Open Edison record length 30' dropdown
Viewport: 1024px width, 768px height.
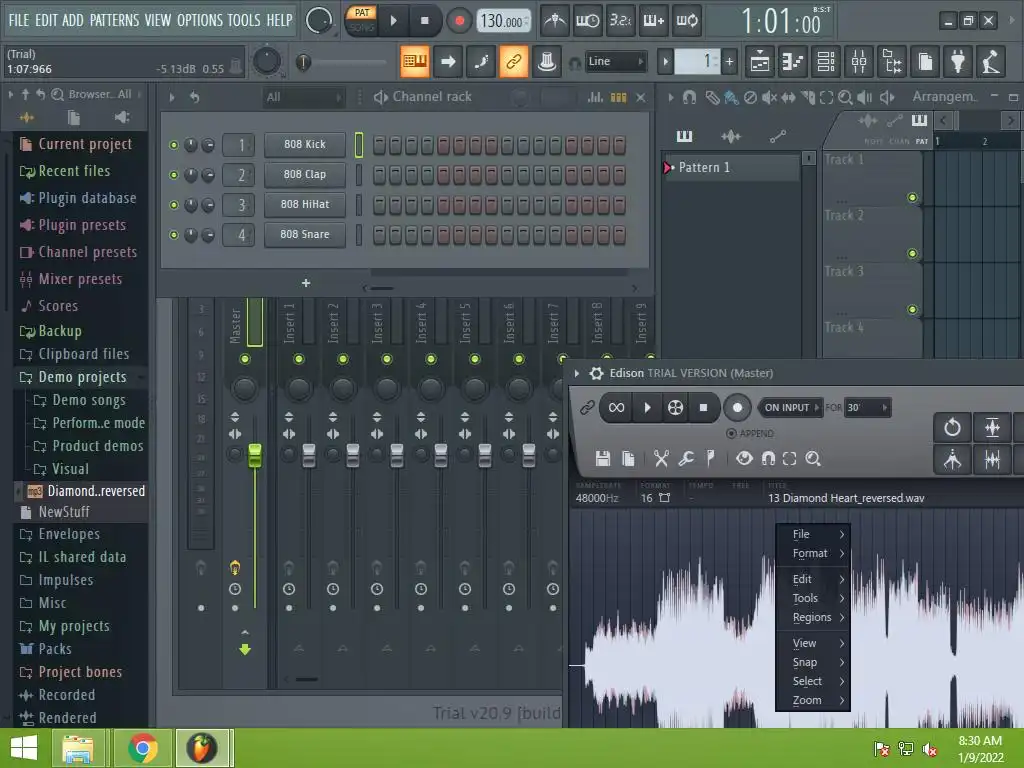pyautogui.click(x=868, y=408)
